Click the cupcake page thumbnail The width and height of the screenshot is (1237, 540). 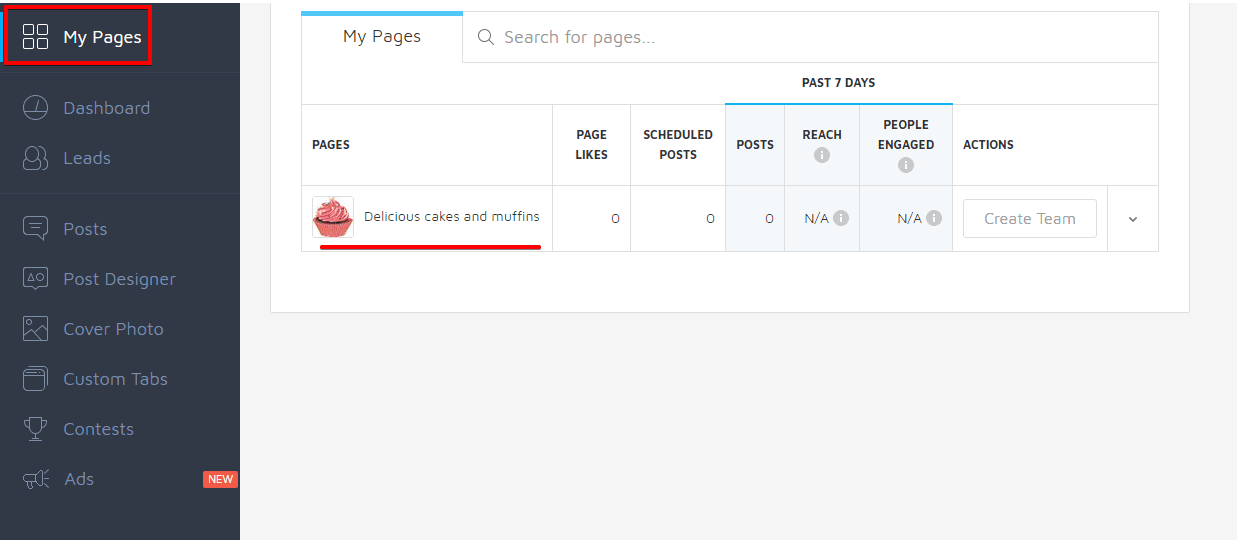coord(333,217)
